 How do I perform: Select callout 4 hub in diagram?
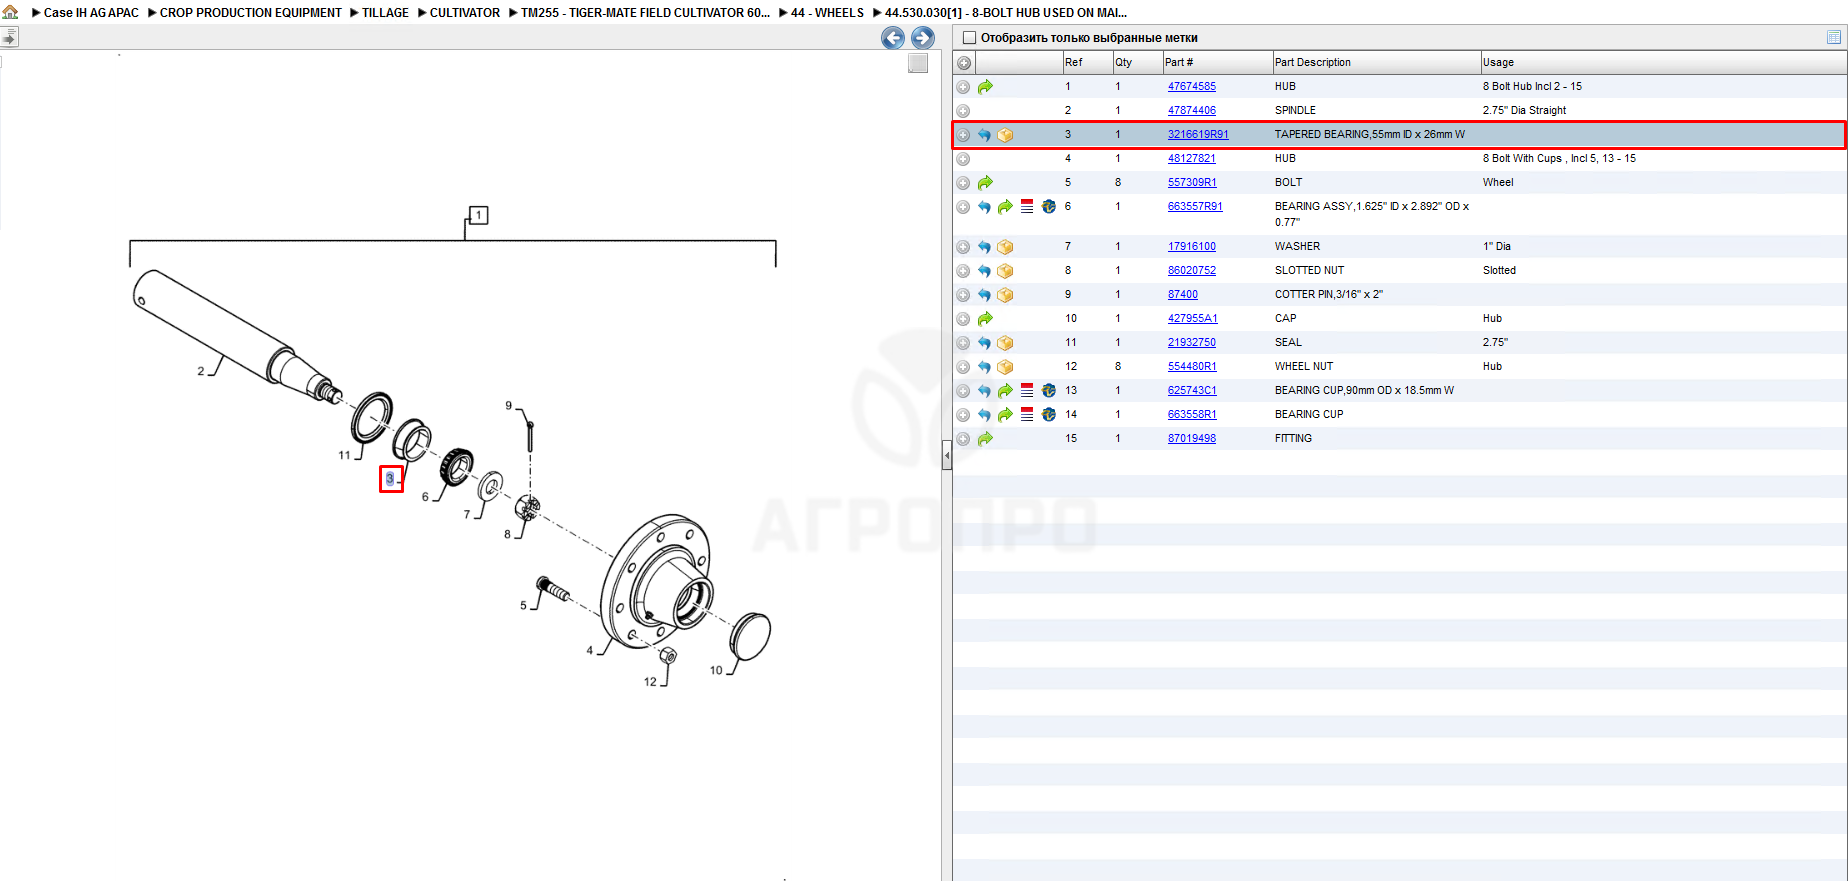click(590, 650)
